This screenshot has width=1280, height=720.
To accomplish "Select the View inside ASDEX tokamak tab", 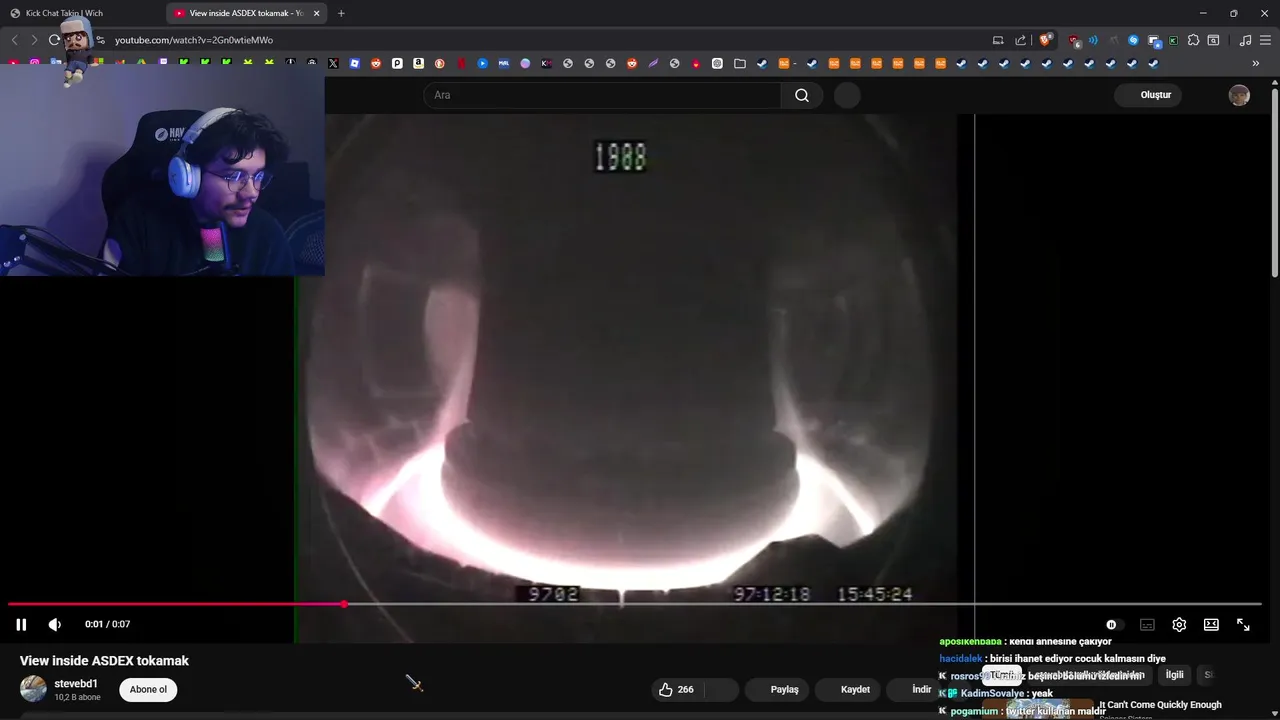I will point(245,13).
